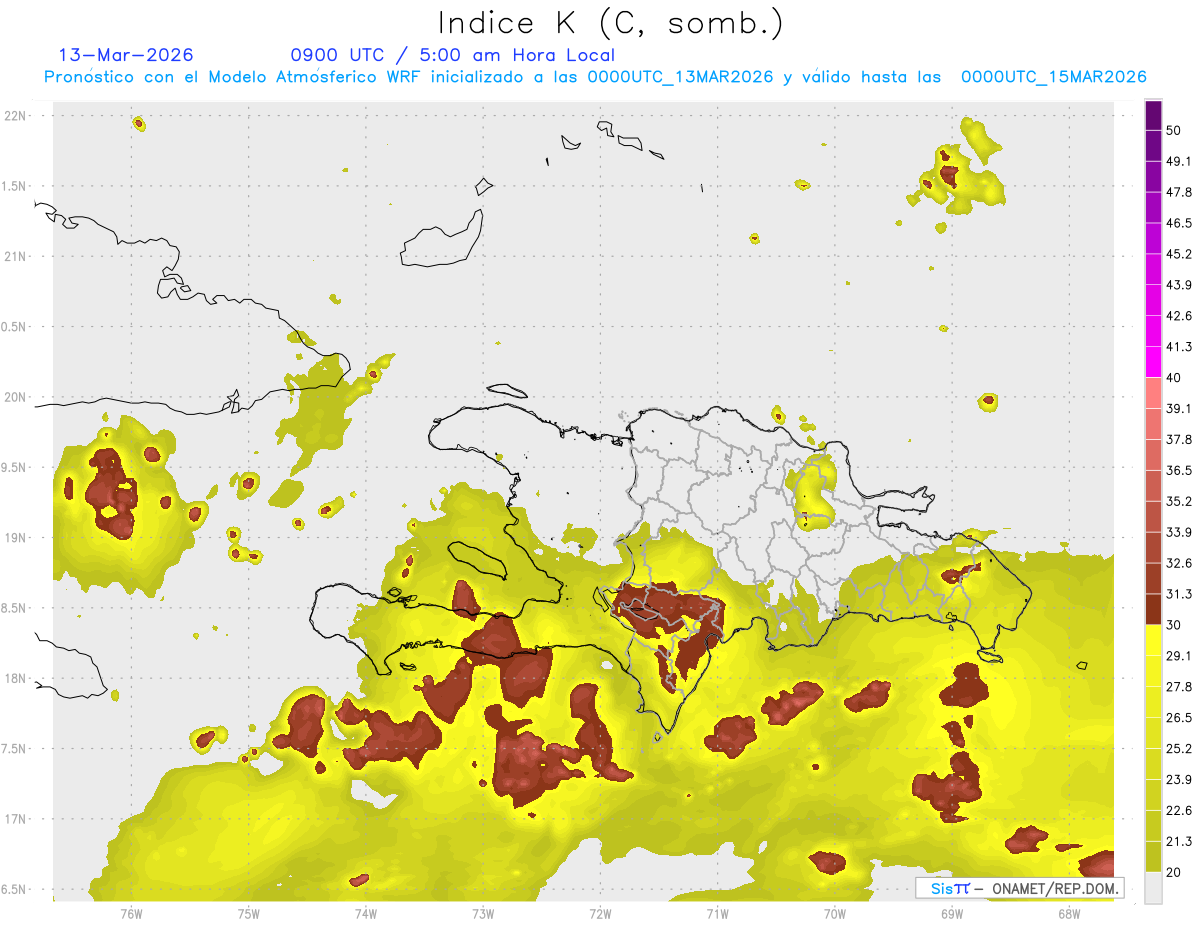Viewport: 1200px width, 927px height.
Task: Click the "SisTT - ONAMET/REP.DOM." credit label
Action: pos(1019,888)
